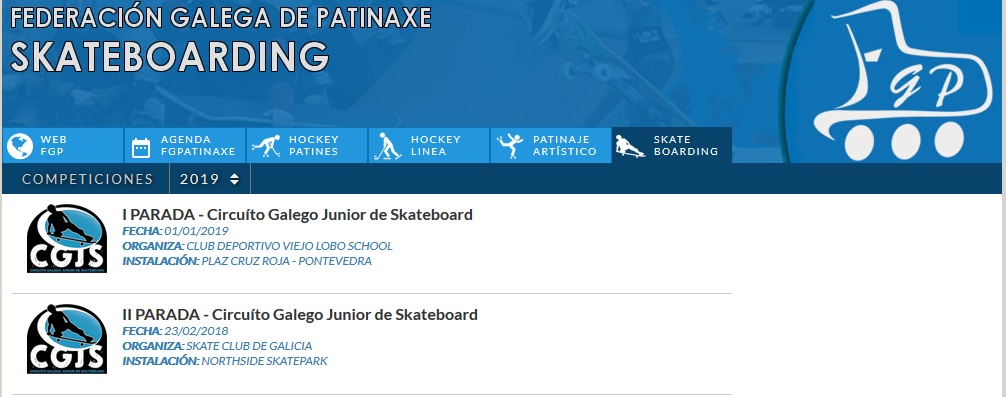Screen dimensions: 1006x397
Task: Click the skateboarder icon in Skate Boarding tab
Action: [629, 146]
